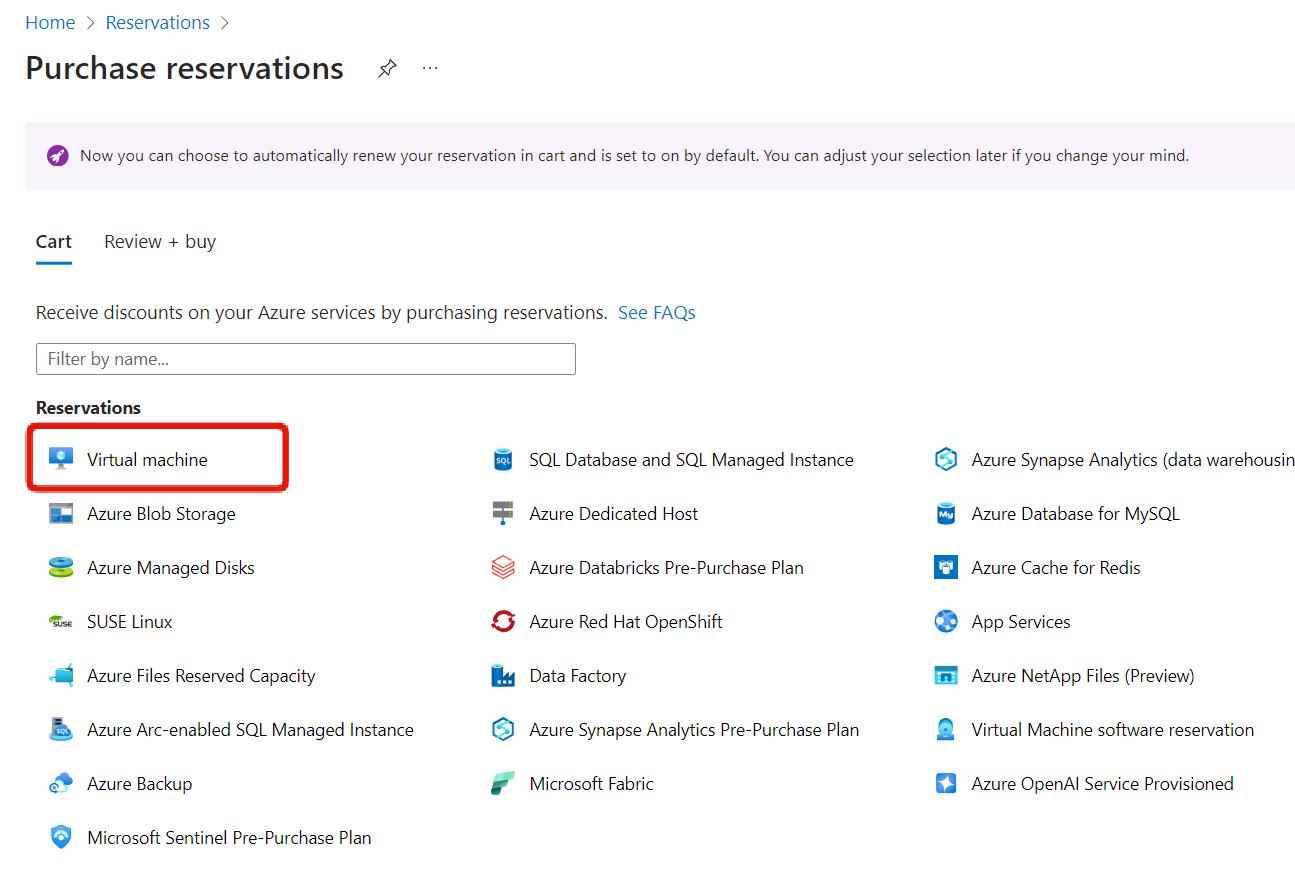Viewport: 1295px width, 870px height.
Task: Select the Azure Database for MySQL label
Action: (1076, 513)
